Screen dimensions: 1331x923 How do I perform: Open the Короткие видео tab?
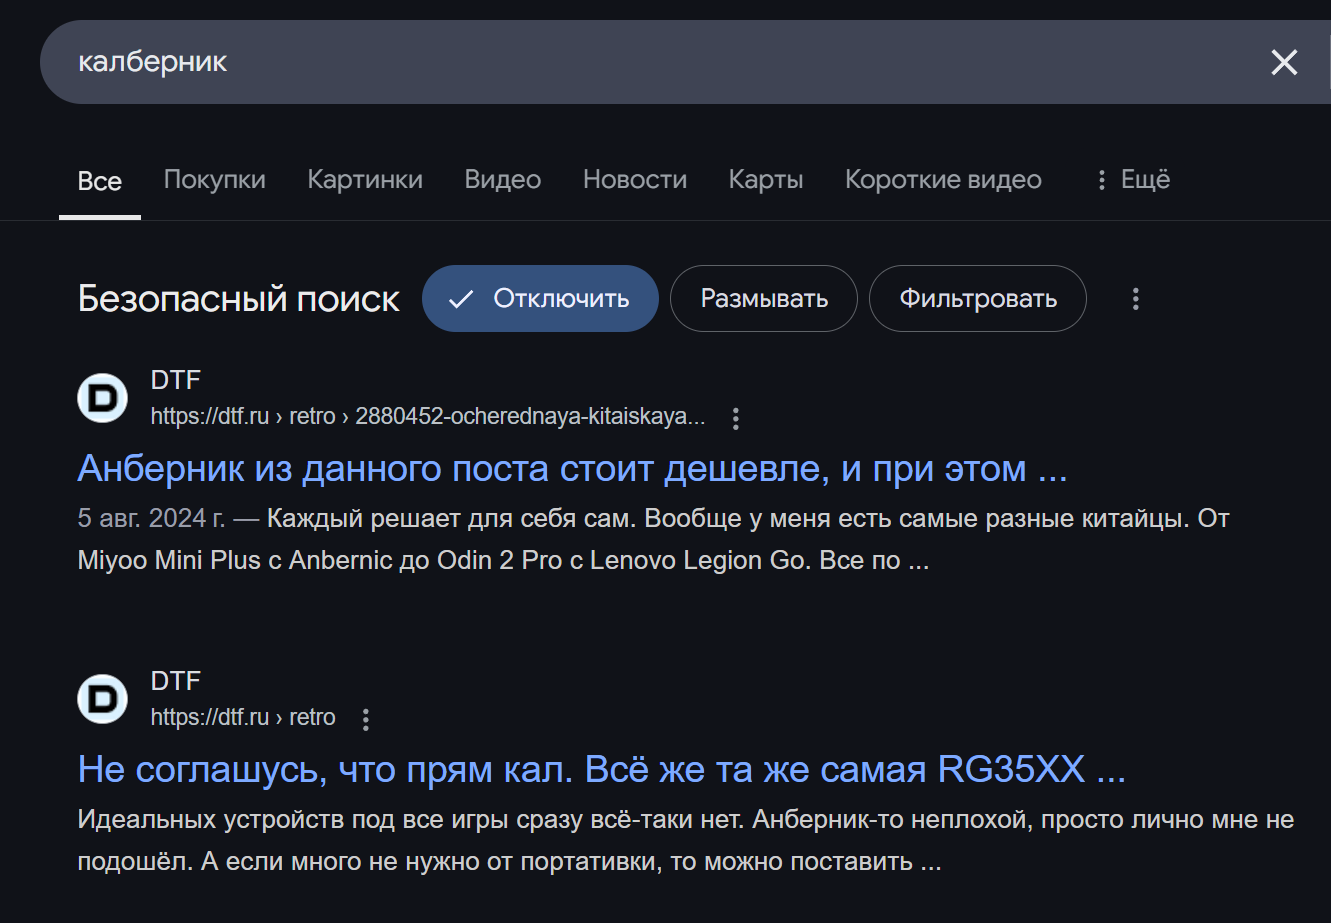(x=943, y=180)
